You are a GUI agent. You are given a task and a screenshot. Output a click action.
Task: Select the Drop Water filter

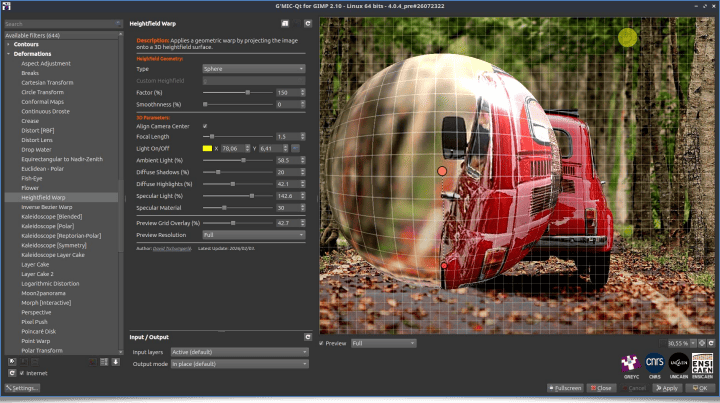pos(36,150)
